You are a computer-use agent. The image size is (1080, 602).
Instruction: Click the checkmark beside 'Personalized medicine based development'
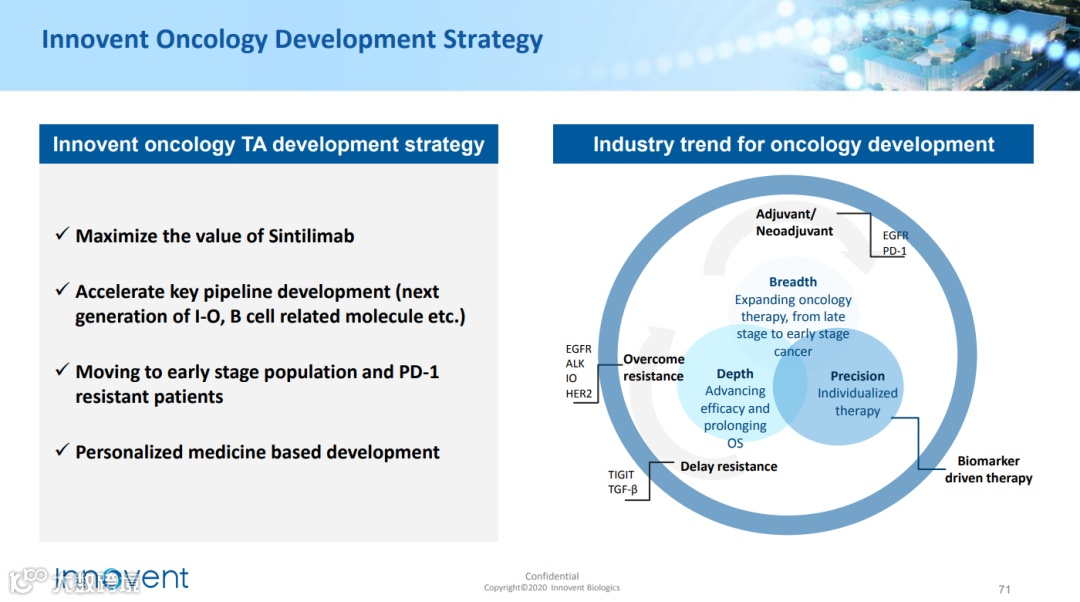pyautogui.click(x=62, y=450)
